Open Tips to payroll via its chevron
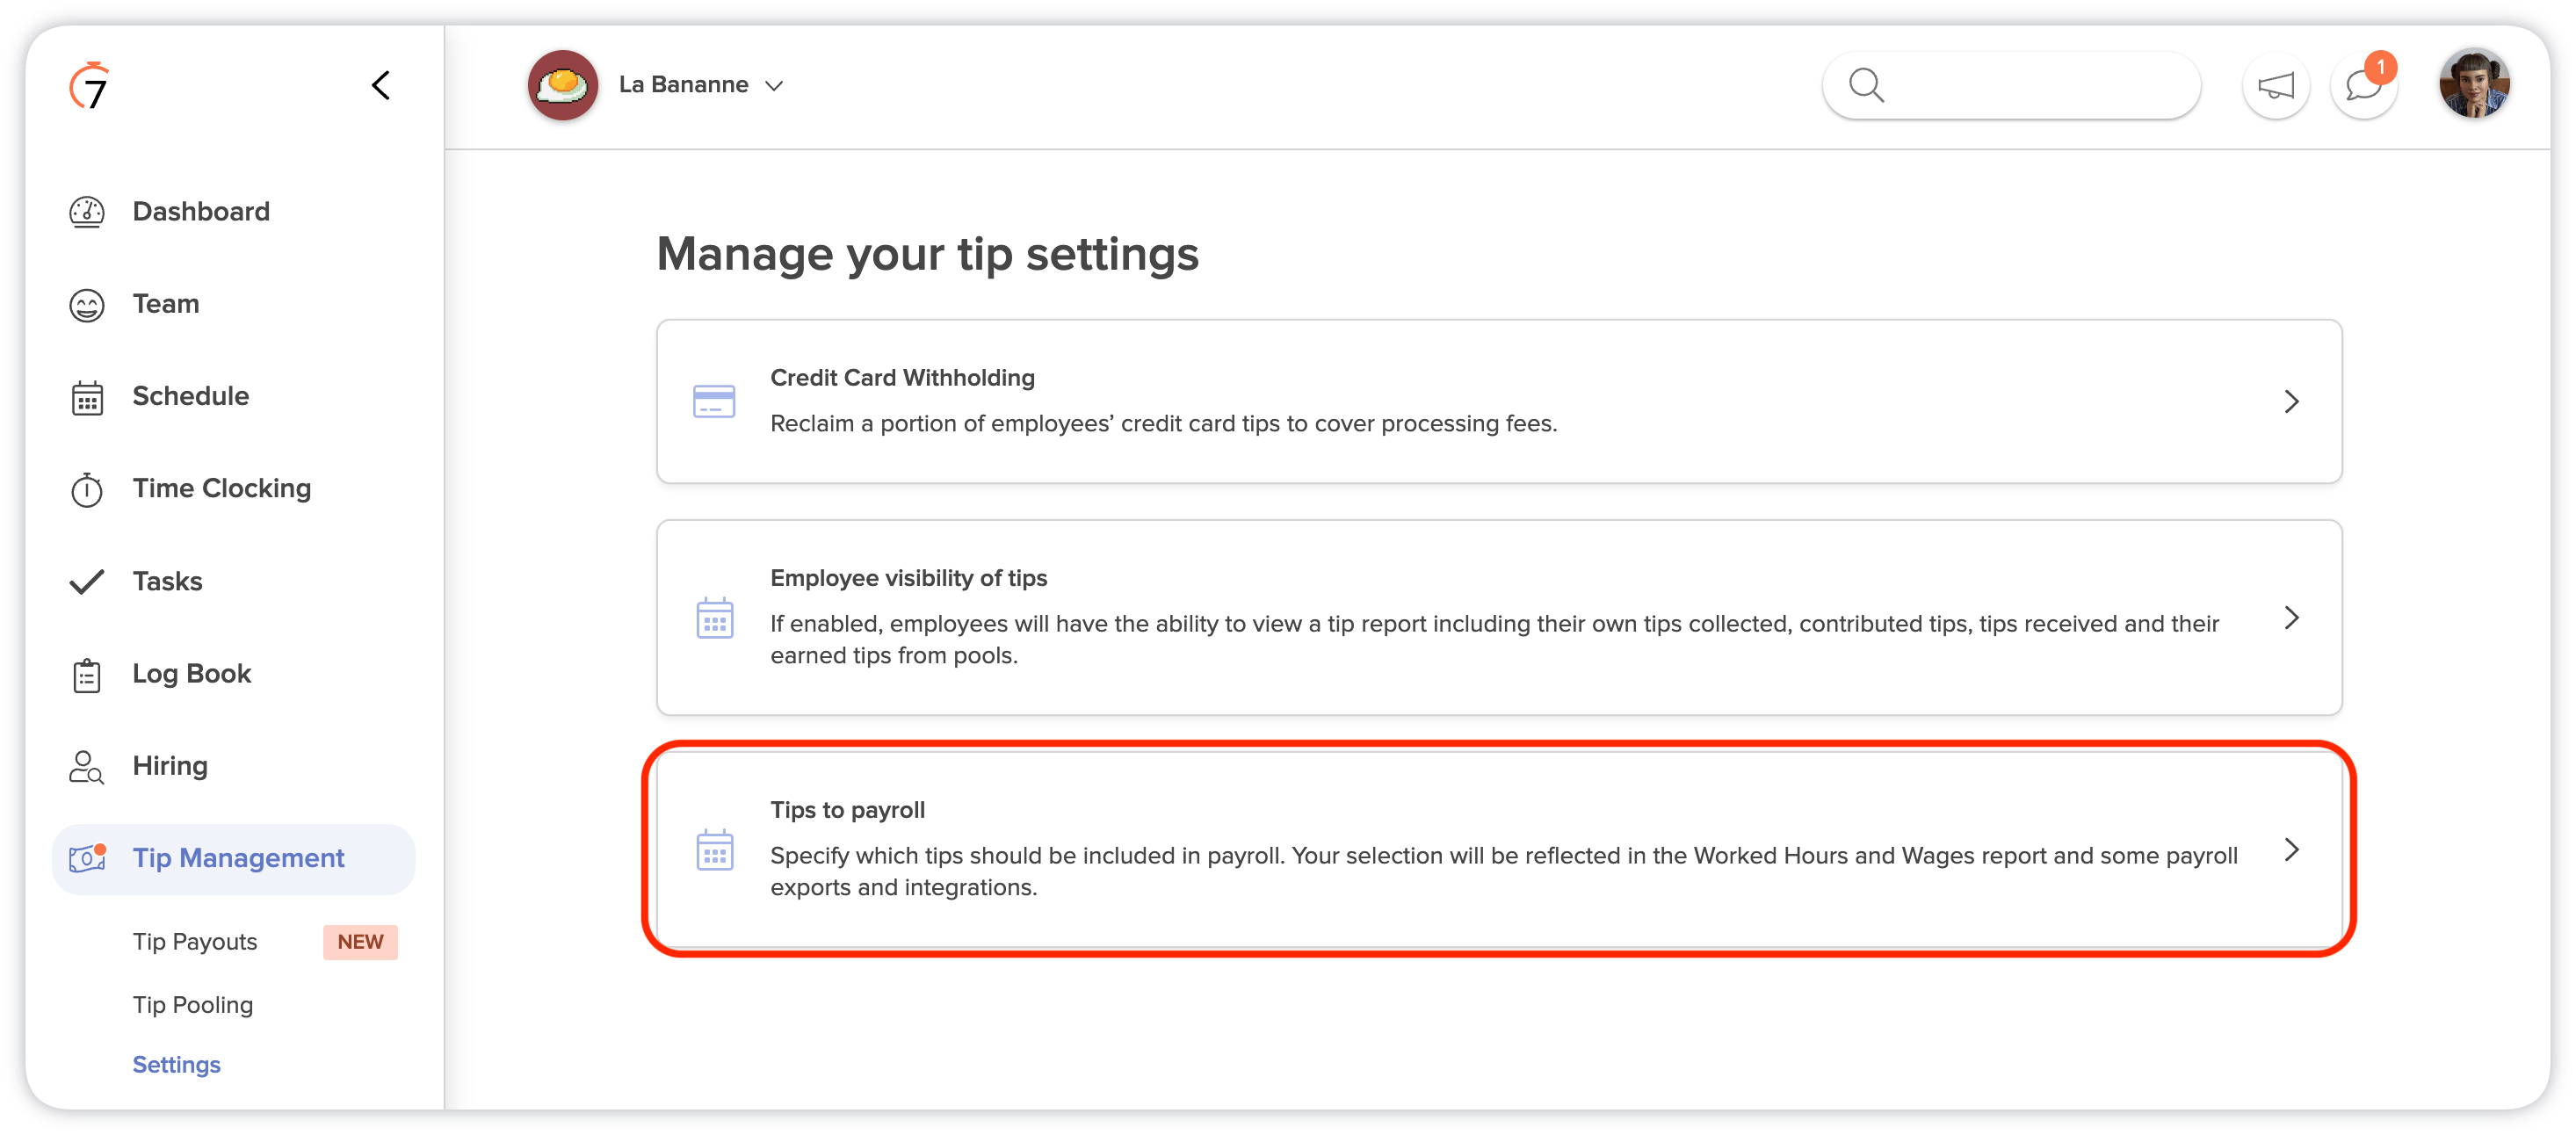The width and height of the screenshot is (2576, 1135). 2292,850
